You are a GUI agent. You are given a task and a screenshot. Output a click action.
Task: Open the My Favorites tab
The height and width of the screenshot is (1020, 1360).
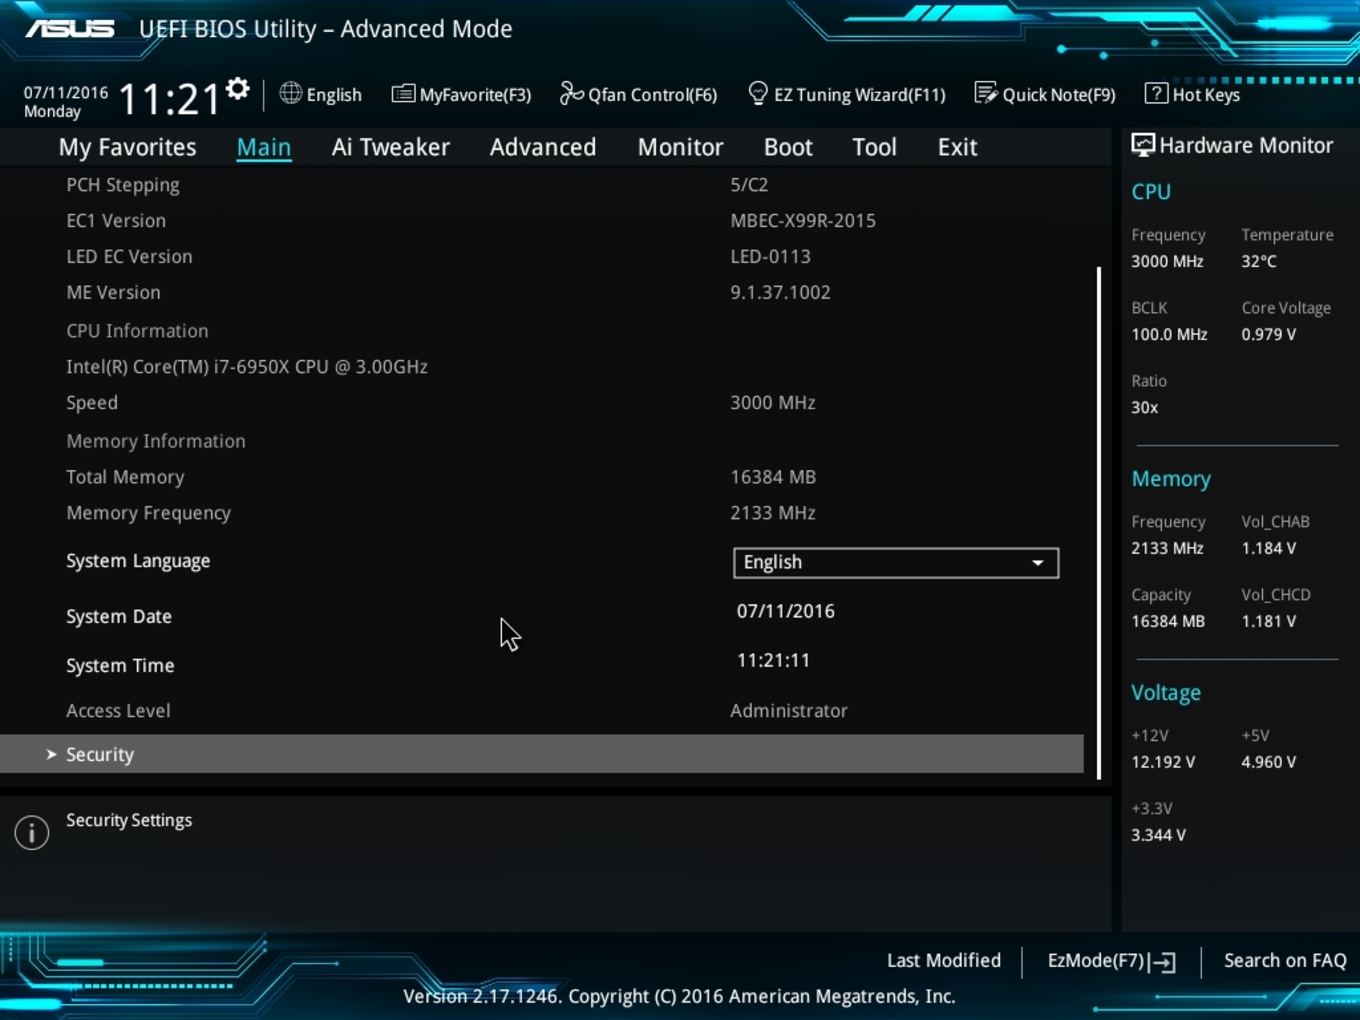coord(127,147)
